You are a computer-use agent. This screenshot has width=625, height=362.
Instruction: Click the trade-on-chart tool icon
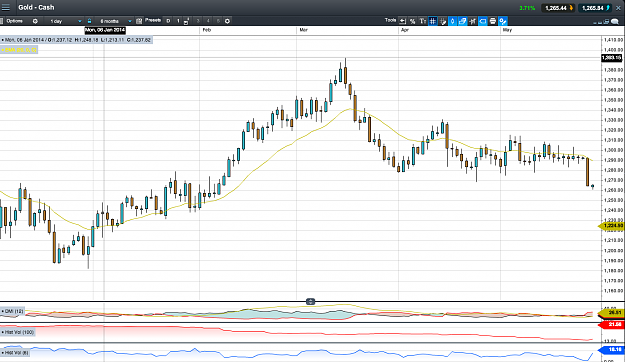point(472,21)
